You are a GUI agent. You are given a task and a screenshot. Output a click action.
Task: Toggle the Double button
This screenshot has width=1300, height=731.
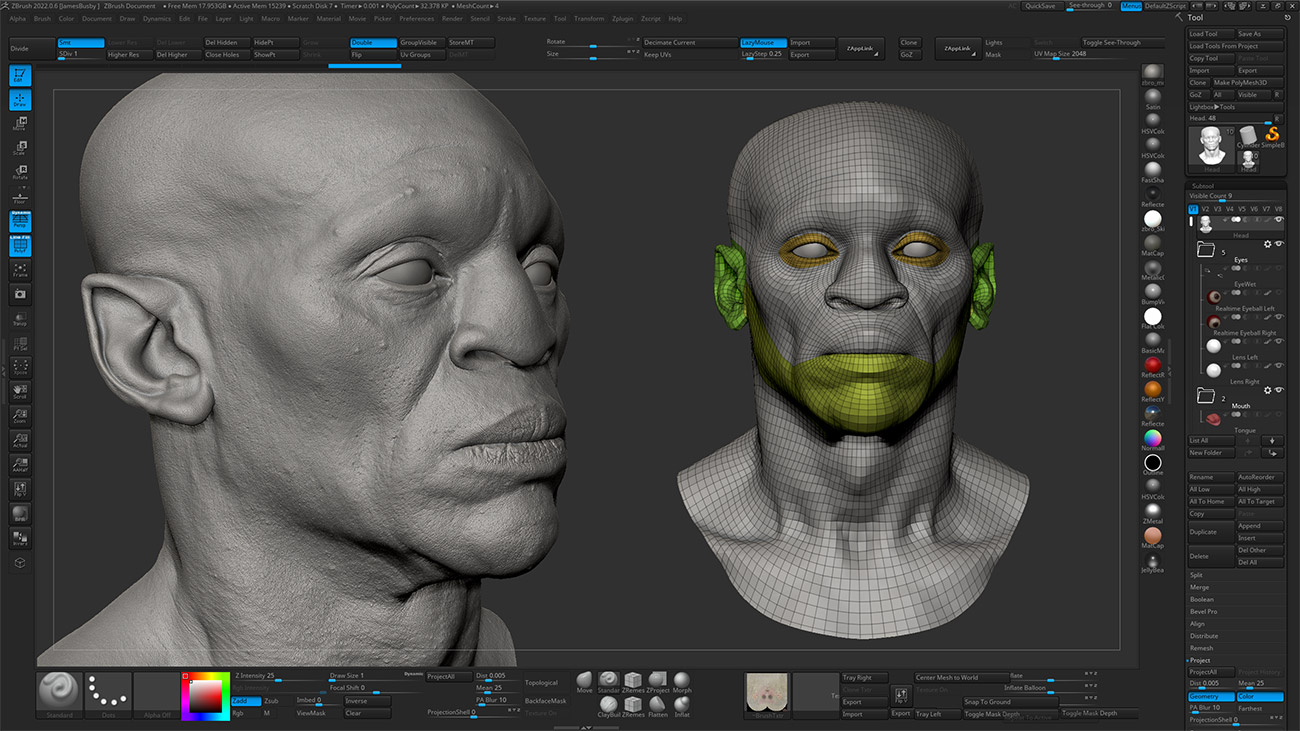pyautogui.click(x=373, y=43)
